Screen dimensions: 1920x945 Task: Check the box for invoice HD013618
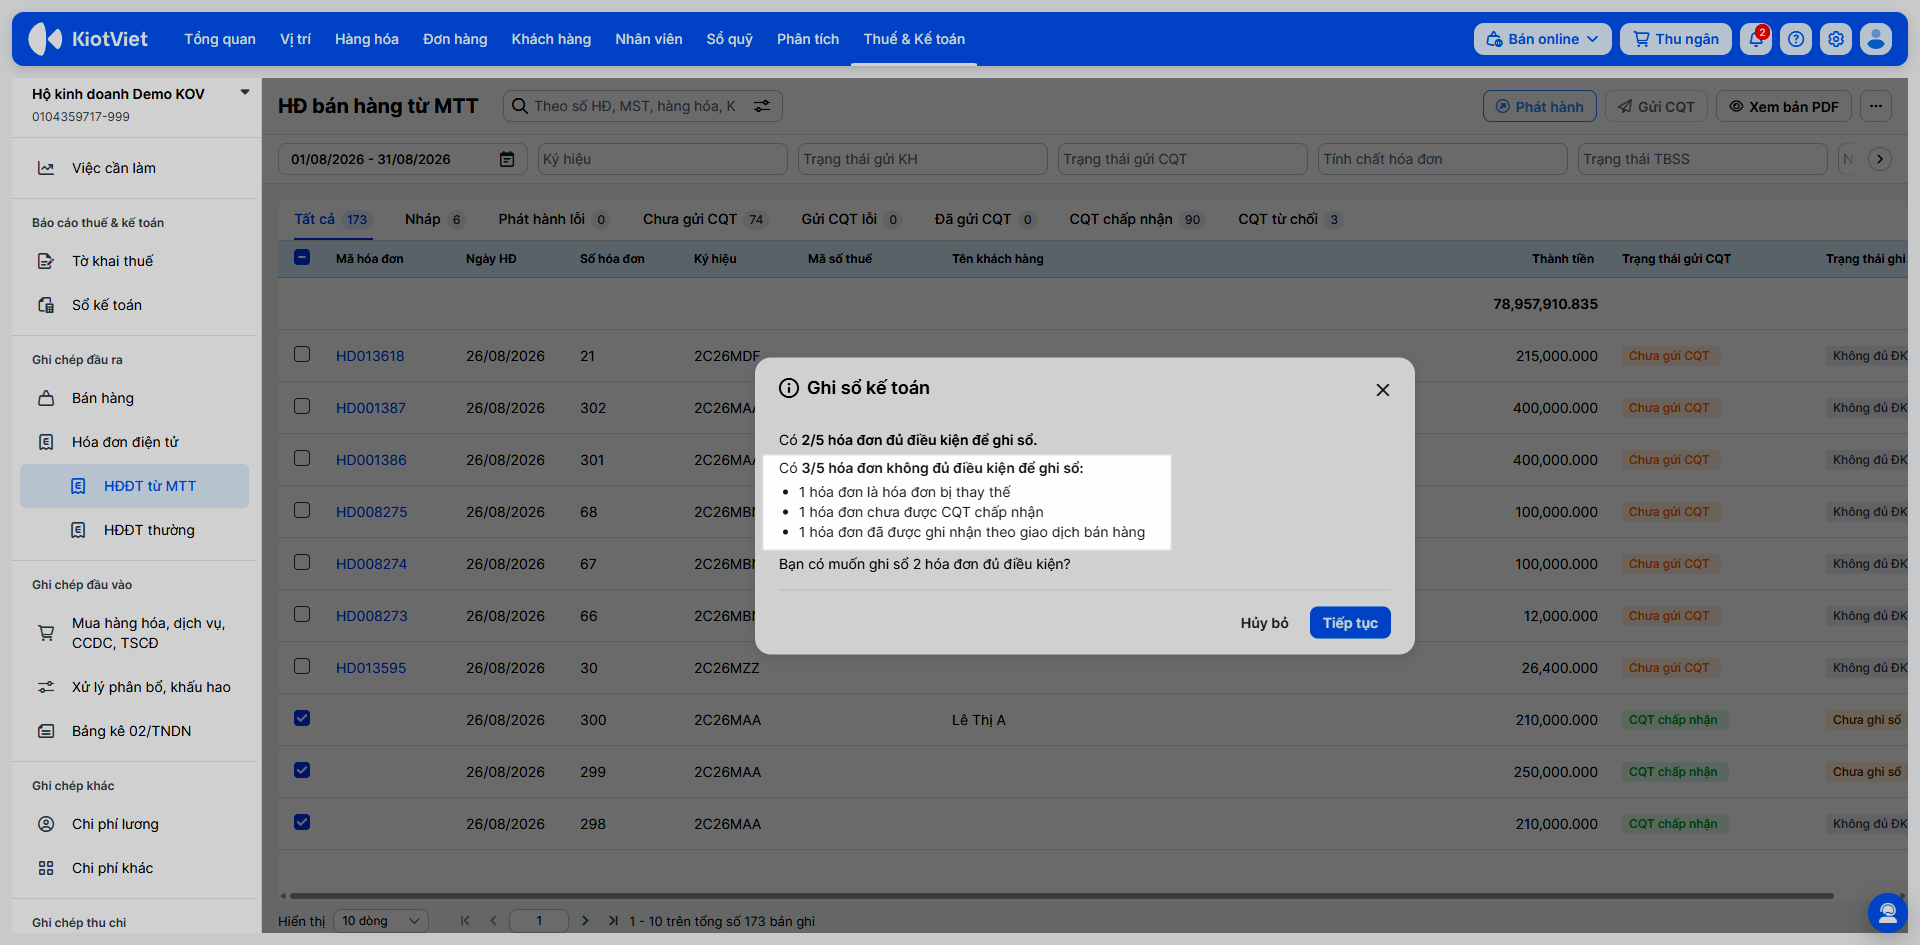tap(302, 354)
